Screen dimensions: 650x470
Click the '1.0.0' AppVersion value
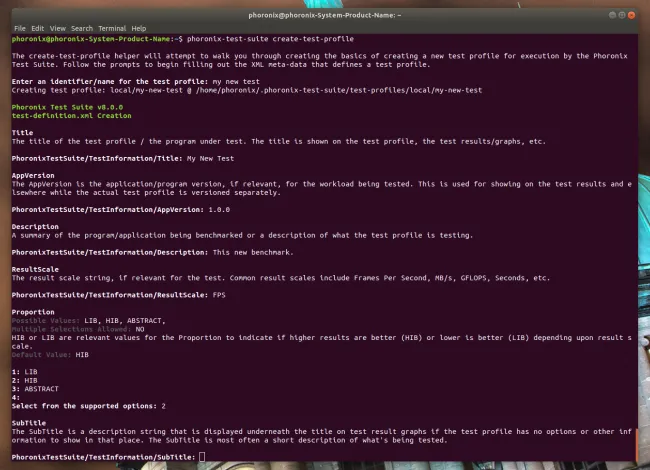coord(219,210)
